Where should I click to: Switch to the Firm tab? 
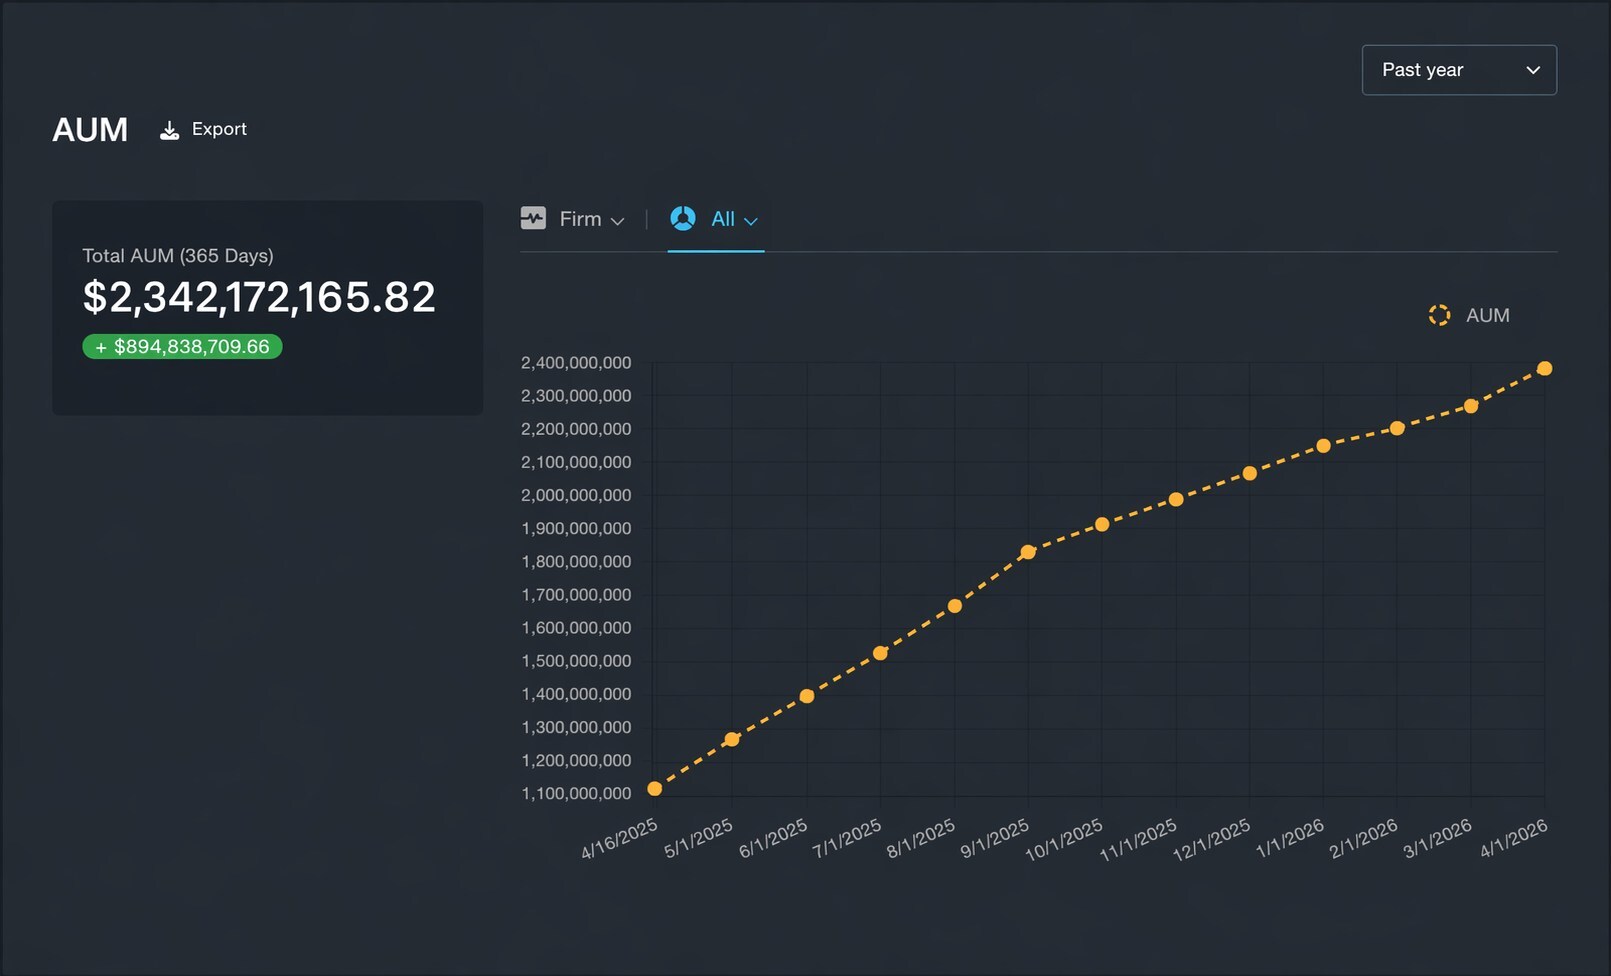[580, 219]
